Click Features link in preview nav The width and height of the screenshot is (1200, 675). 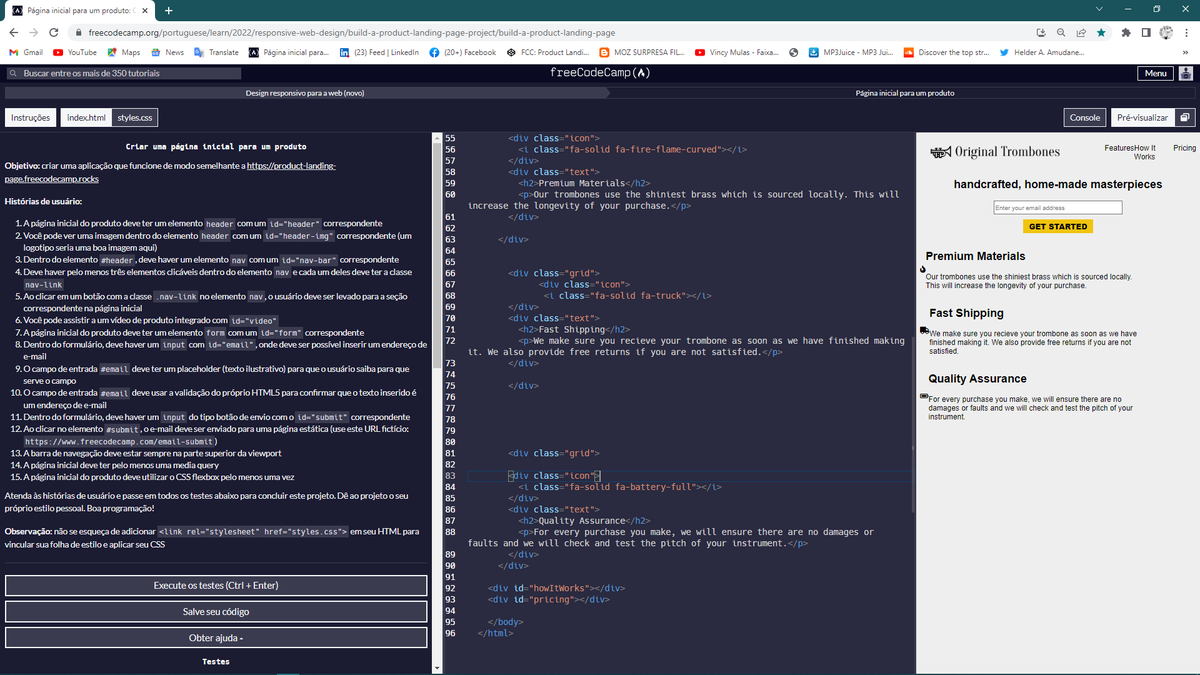pos(1119,148)
